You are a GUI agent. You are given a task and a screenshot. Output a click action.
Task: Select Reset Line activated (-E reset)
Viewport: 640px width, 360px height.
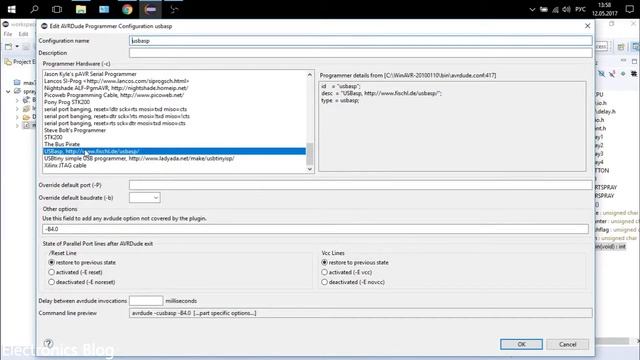pyautogui.click(x=51, y=272)
